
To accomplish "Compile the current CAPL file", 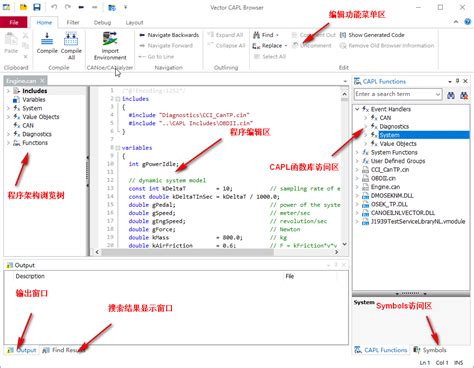I will [x=47, y=43].
